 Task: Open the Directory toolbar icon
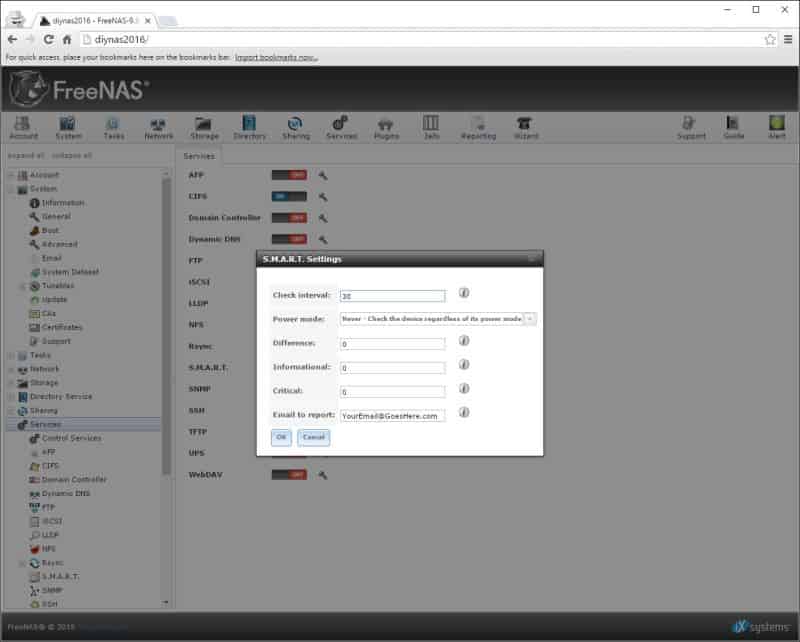[249, 127]
